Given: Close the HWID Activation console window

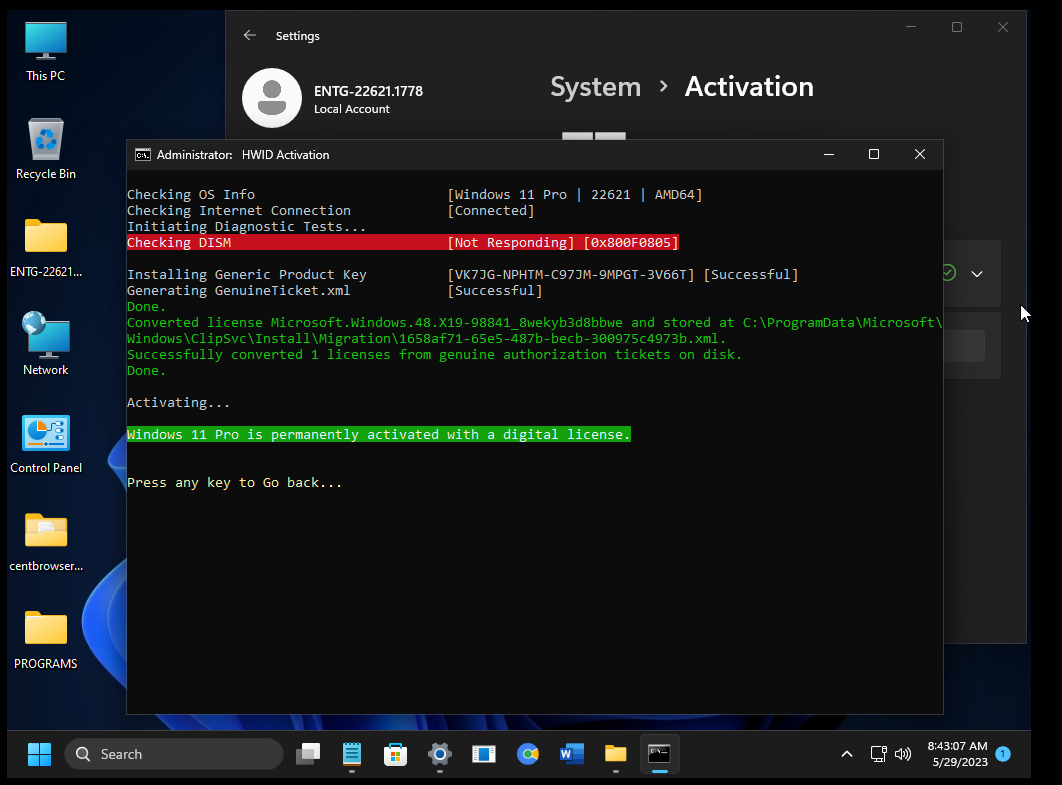Looking at the screenshot, I should click(920, 154).
